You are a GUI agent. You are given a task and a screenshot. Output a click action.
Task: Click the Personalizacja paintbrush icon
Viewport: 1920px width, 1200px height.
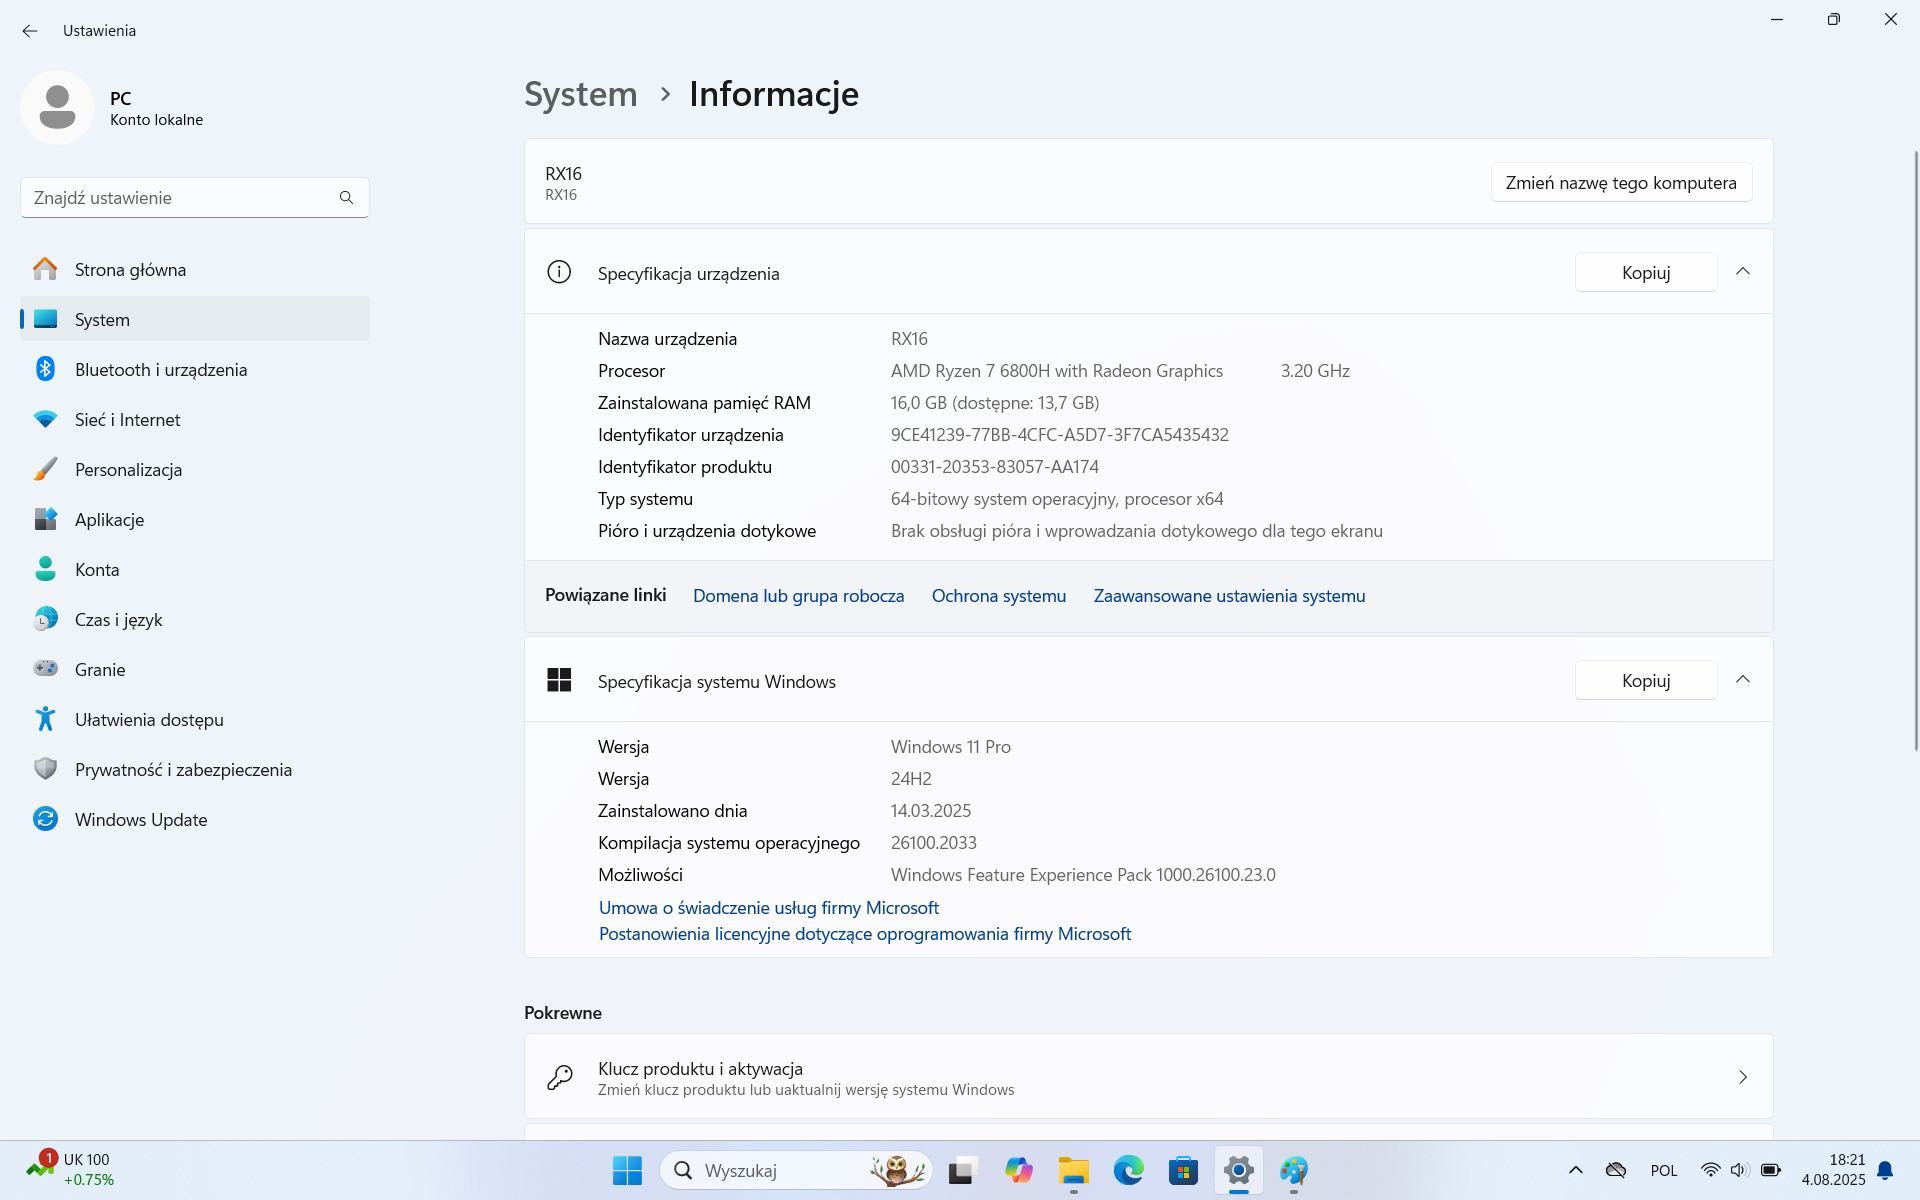45,469
